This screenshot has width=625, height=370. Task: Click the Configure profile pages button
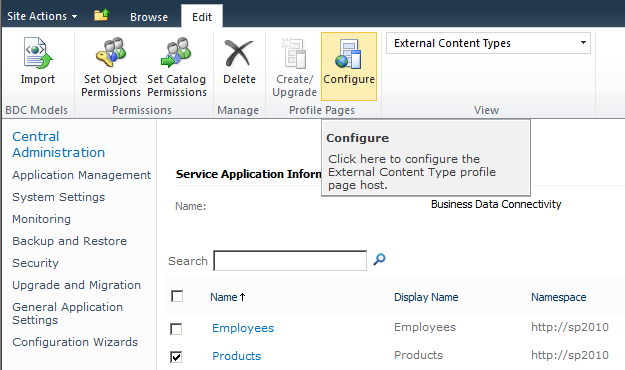click(349, 66)
